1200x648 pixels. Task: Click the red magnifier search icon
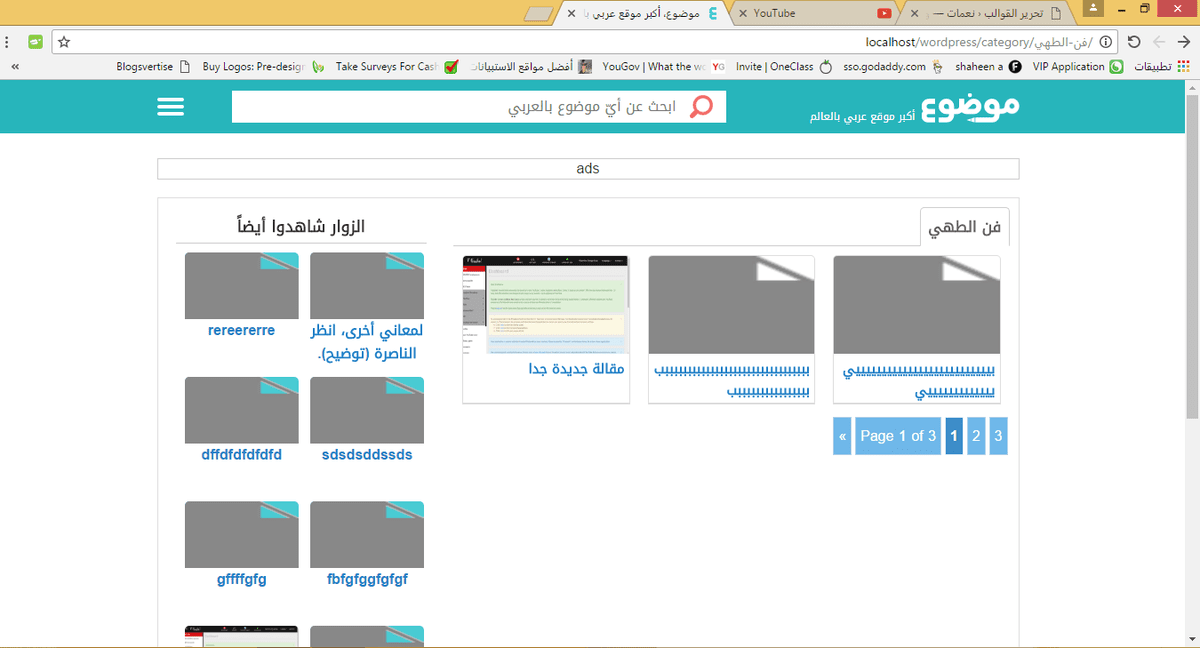pyautogui.click(x=703, y=107)
